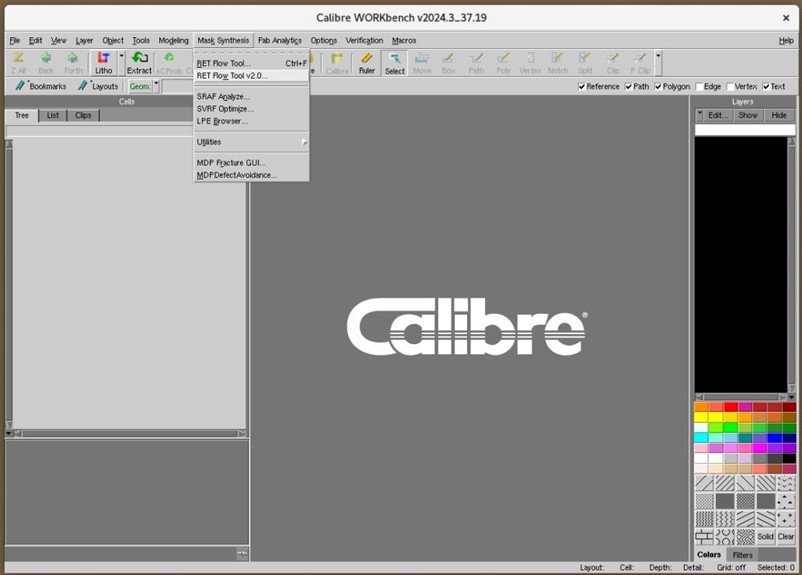Image resolution: width=802 pixels, height=575 pixels.
Task: Click the Calibre toolbar icon
Action: tap(337, 63)
